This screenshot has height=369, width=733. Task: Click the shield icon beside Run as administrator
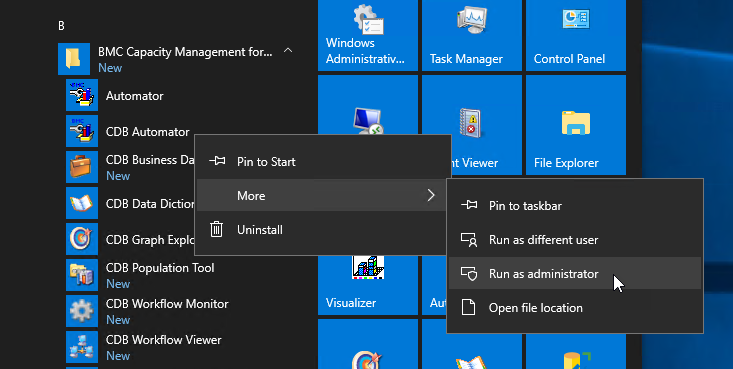pos(469,274)
